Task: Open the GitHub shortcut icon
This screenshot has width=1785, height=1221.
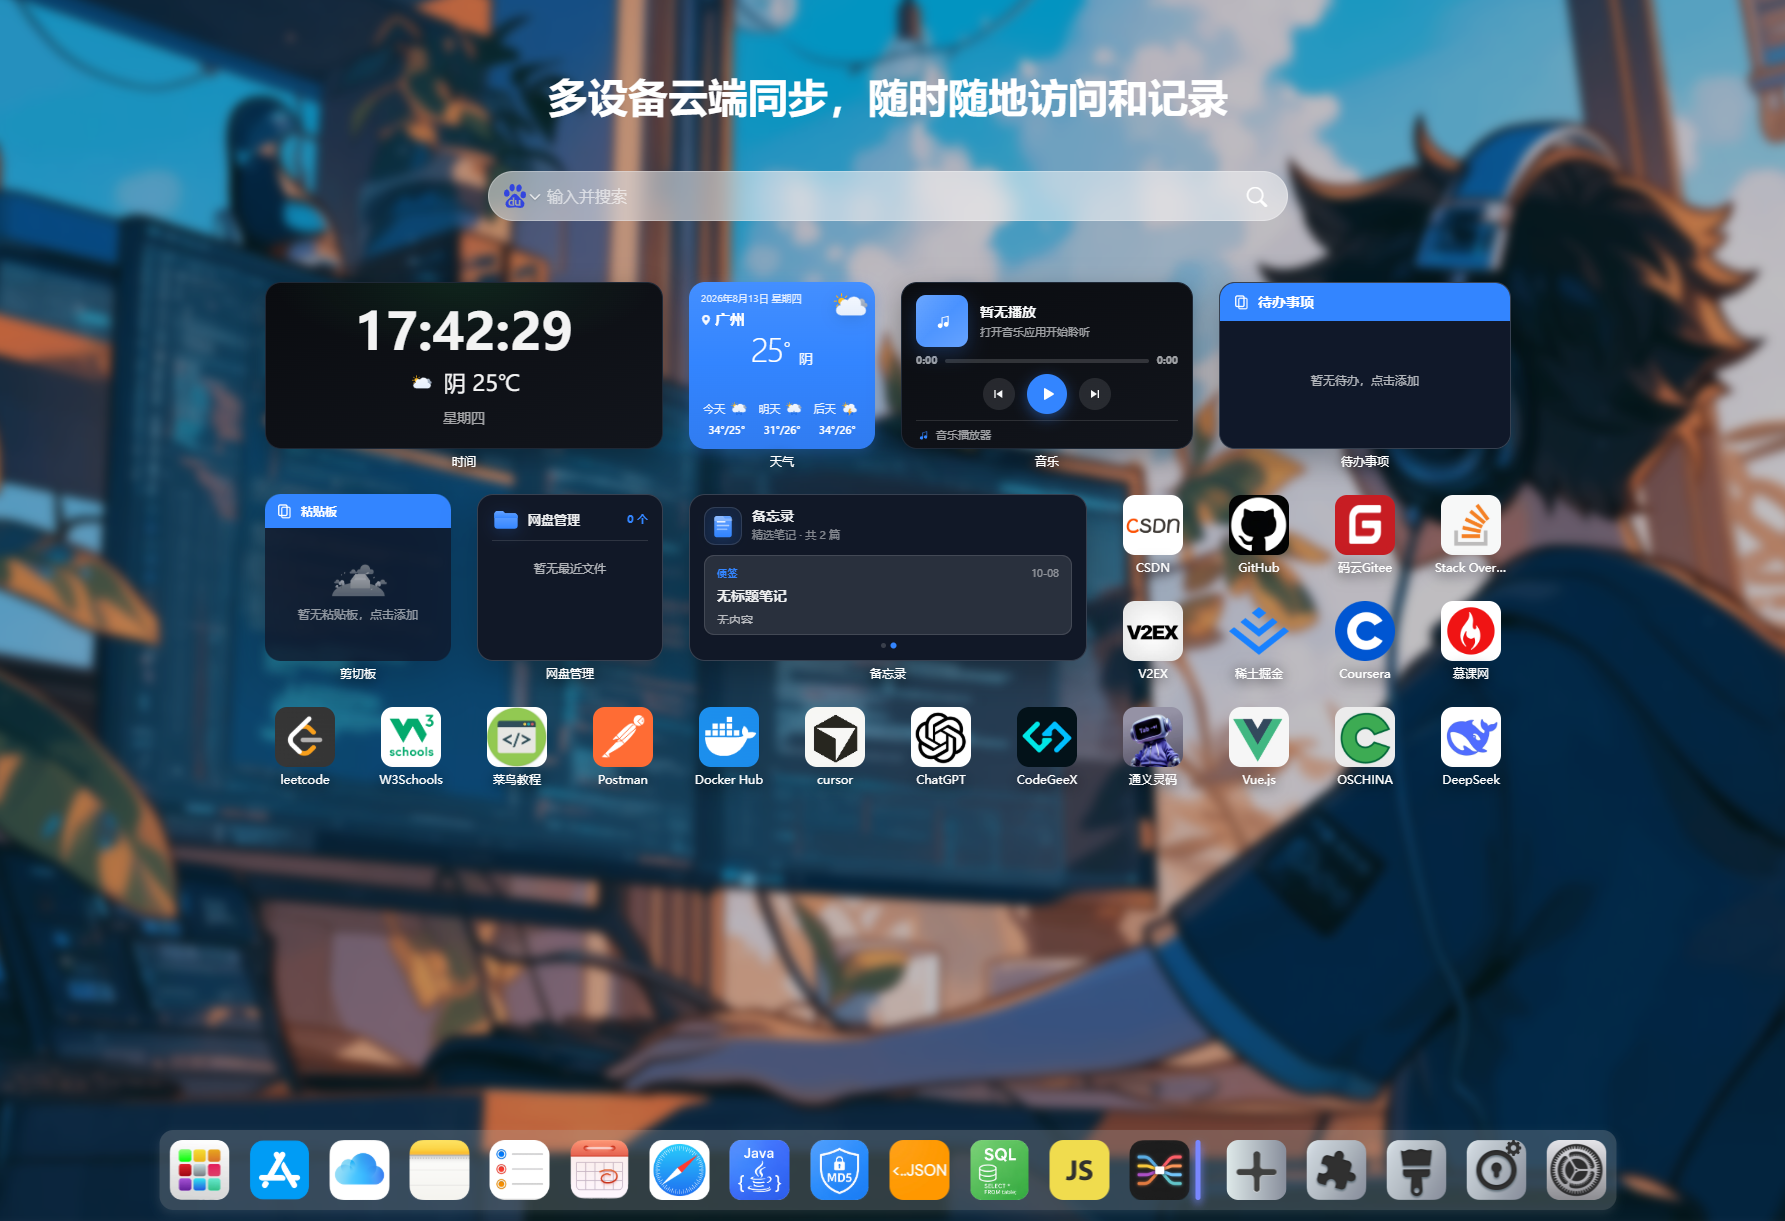Action: 1258,525
